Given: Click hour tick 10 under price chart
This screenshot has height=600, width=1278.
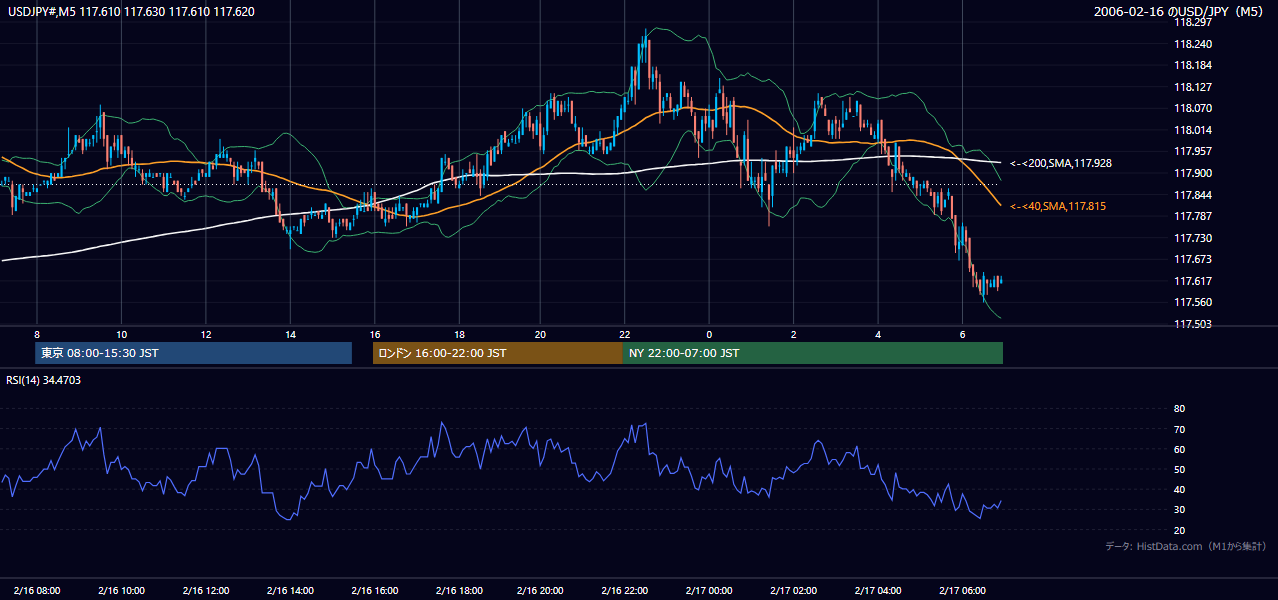Looking at the screenshot, I should [x=121, y=334].
